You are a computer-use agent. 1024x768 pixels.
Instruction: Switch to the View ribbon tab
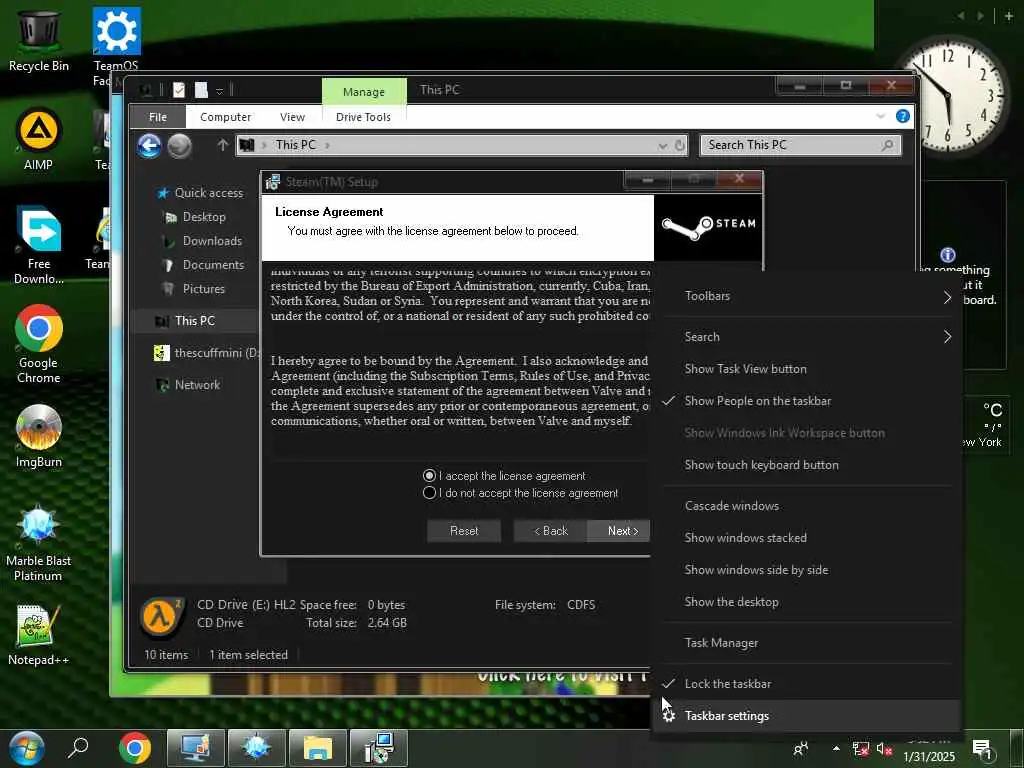pyautogui.click(x=292, y=117)
